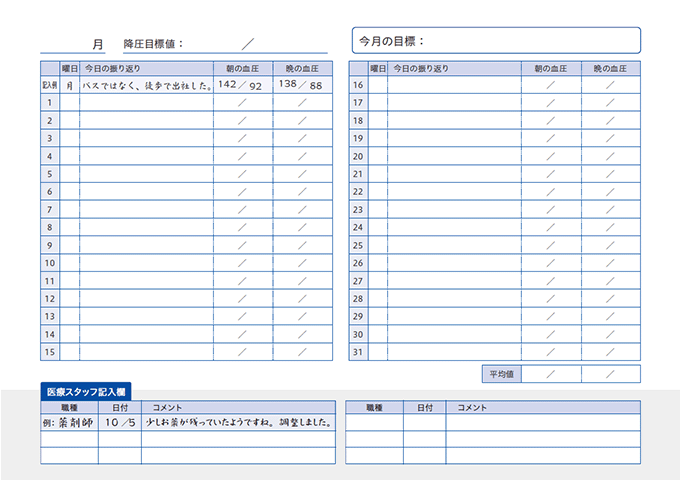Click day 10 晩の血圧 cell

pos(302,263)
